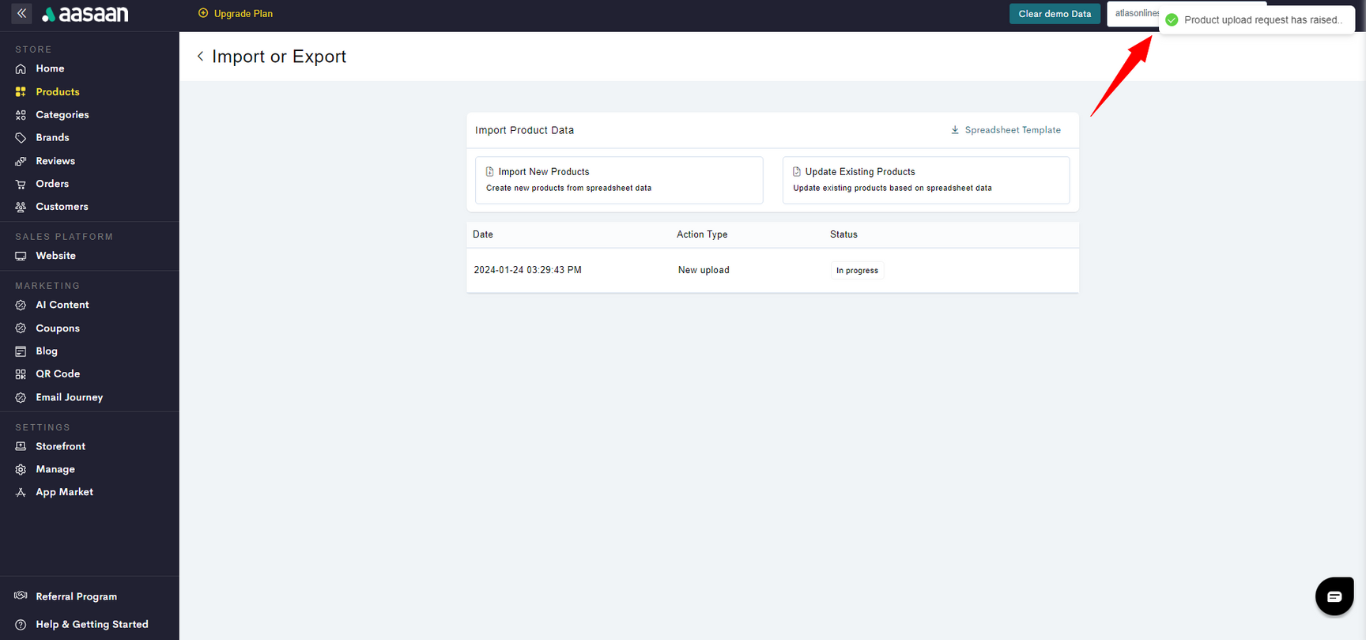Click the In progress status badge
The image size is (1366, 640).
coord(857,270)
